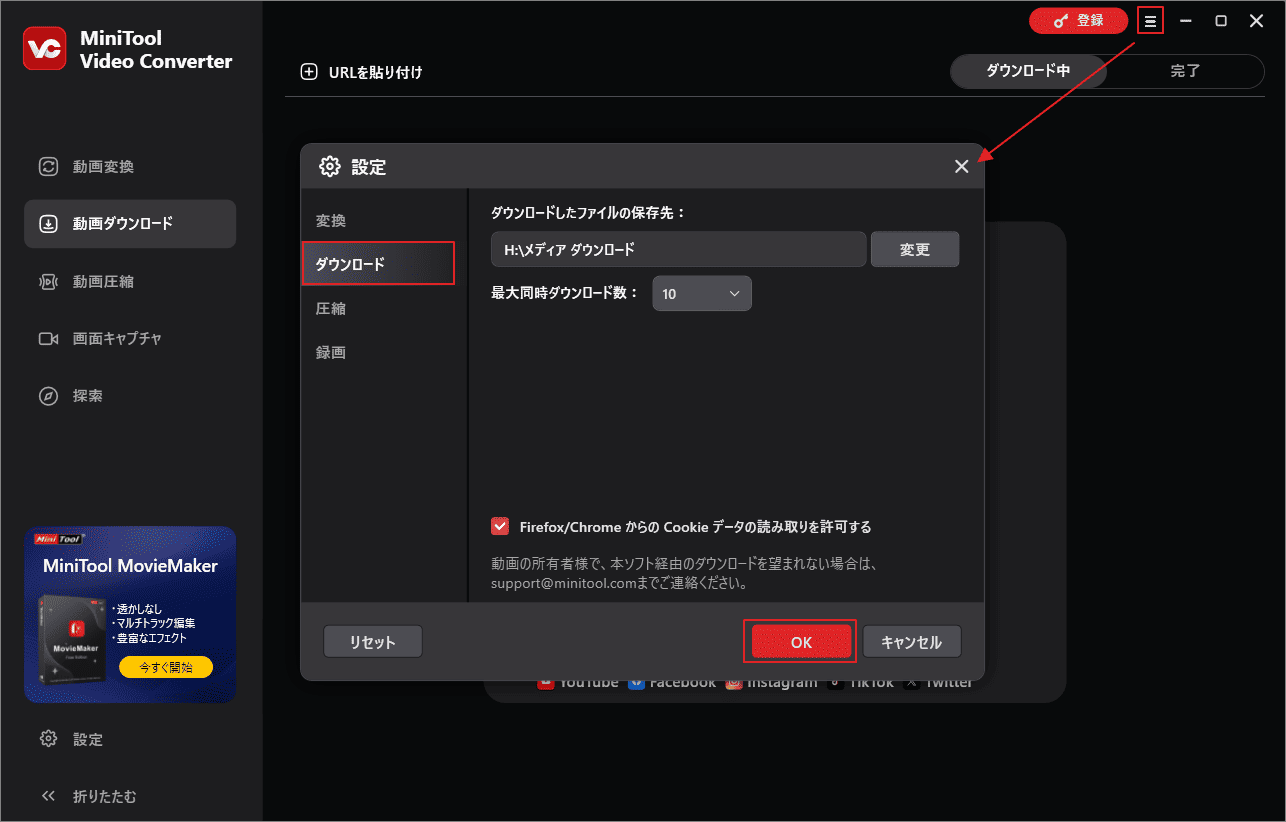Screen dimensions: 1286x822
Task: Switch to 完了 tab
Action: point(1185,71)
